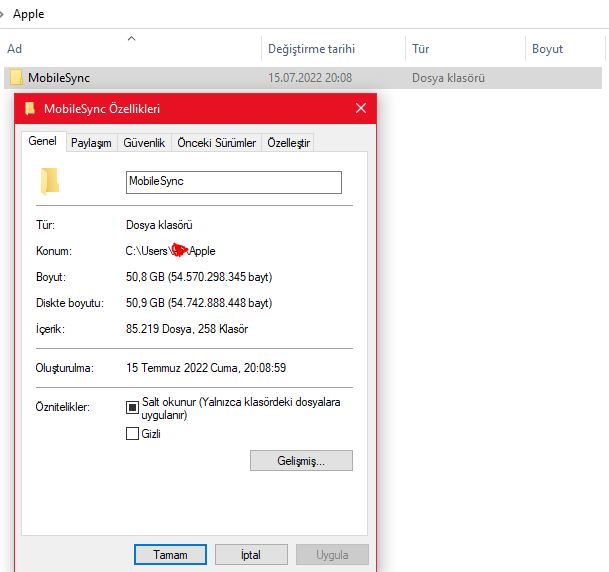This screenshot has height=572, width=609.
Task: Sort by Değiştirme tarihi column header
Action: tap(311, 49)
